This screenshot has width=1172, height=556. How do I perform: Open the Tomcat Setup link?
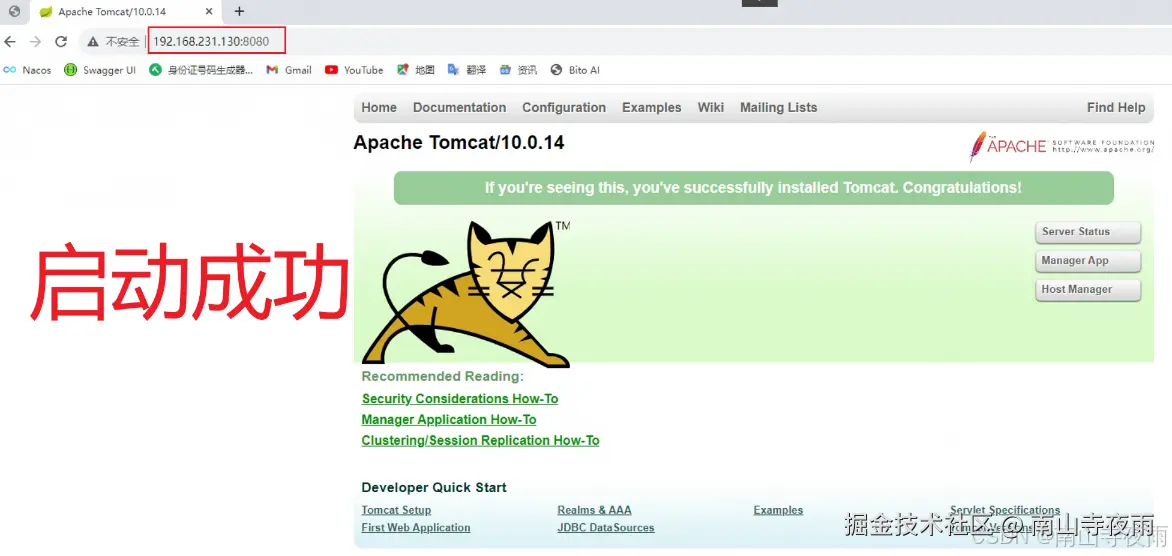pyautogui.click(x=396, y=510)
